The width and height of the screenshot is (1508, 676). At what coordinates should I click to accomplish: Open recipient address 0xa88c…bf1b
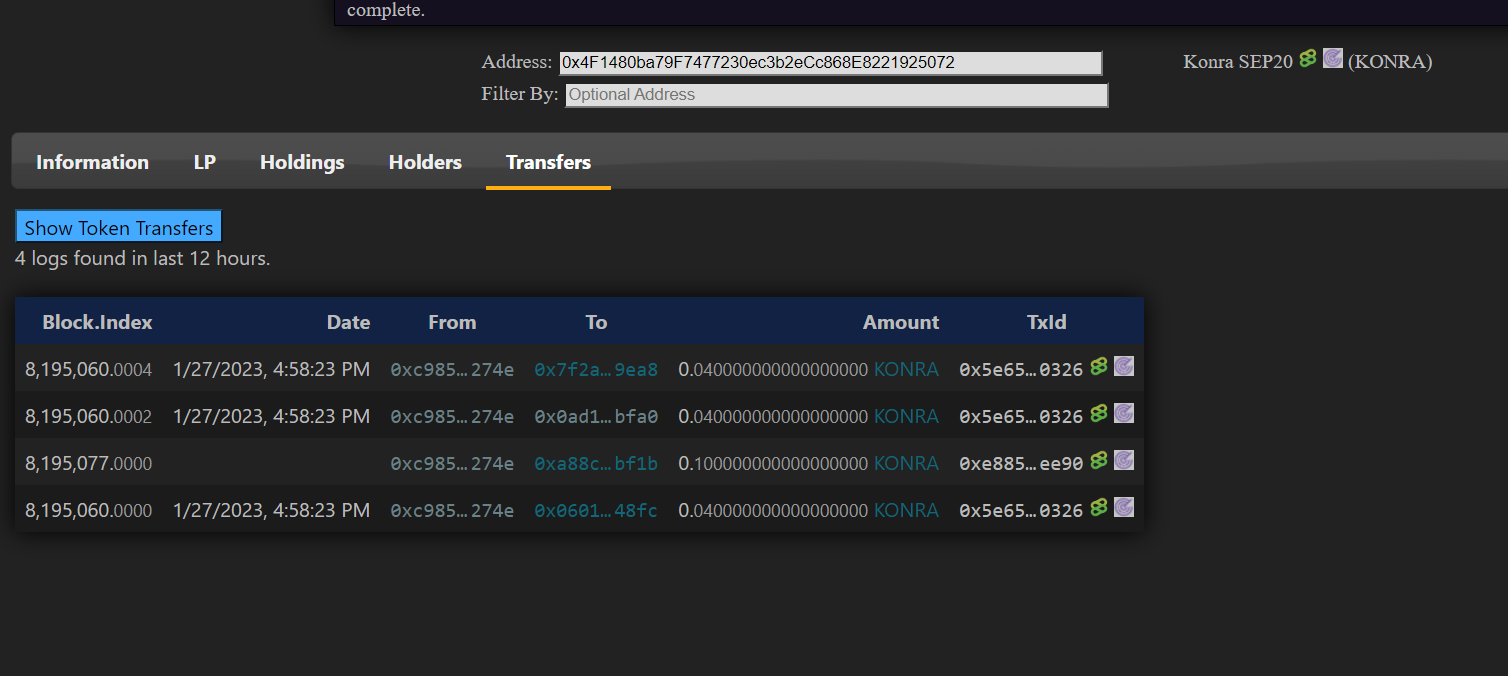pos(596,464)
